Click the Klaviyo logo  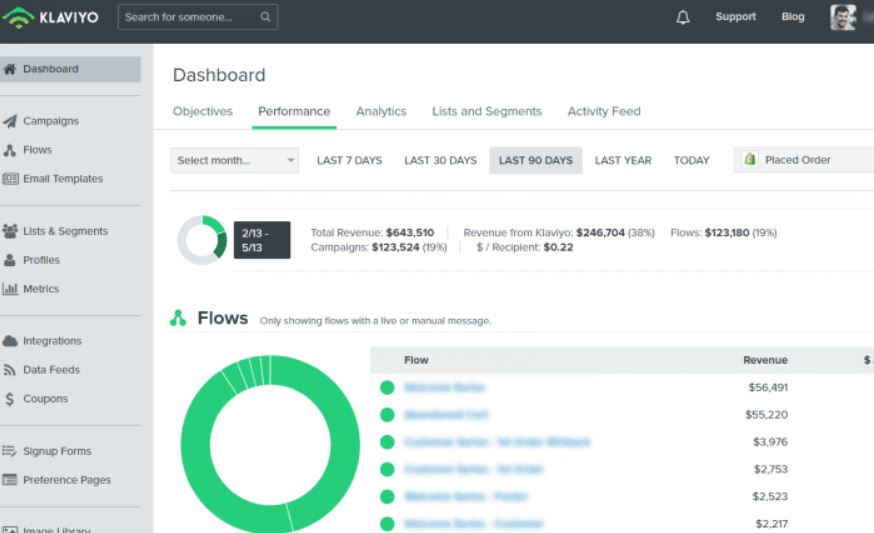pyautogui.click(x=51, y=17)
